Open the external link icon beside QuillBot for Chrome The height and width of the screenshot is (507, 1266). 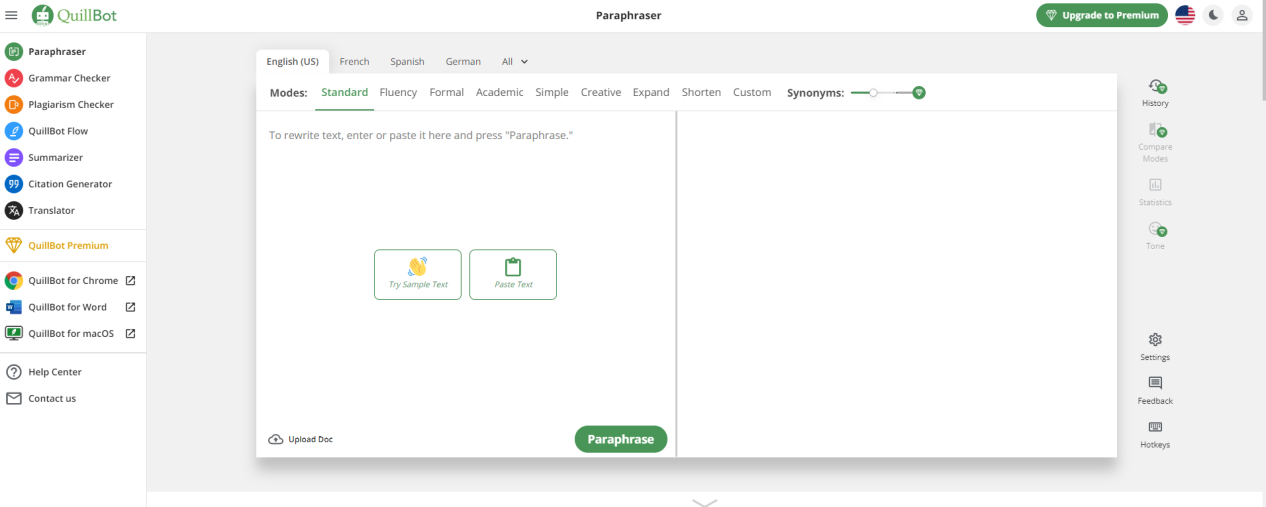click(130, 281)
